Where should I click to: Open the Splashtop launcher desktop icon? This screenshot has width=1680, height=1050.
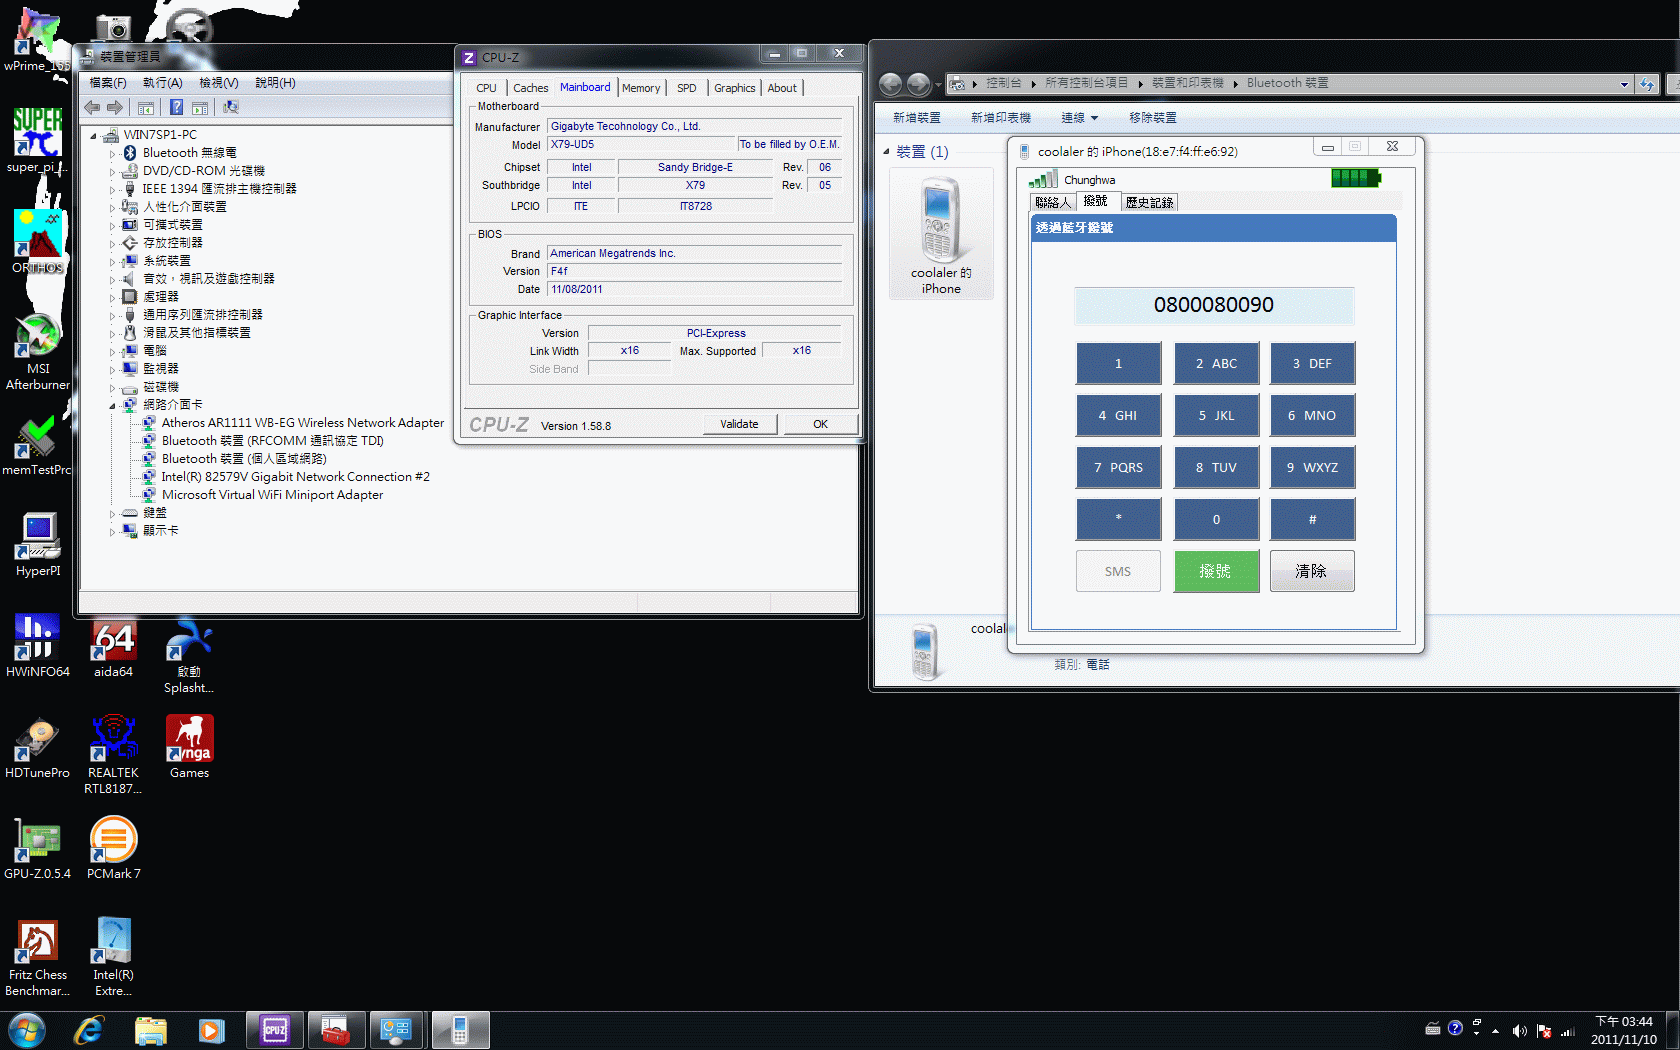(x=189, y=655)
